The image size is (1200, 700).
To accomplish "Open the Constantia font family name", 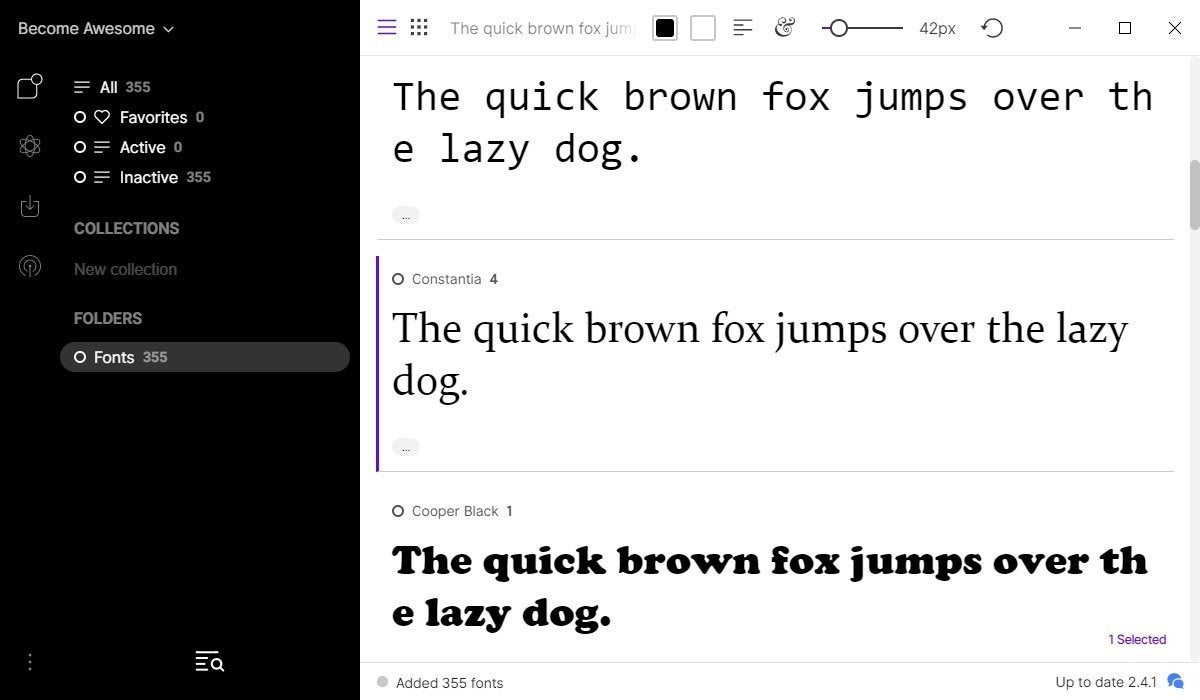I will [446, 279].
